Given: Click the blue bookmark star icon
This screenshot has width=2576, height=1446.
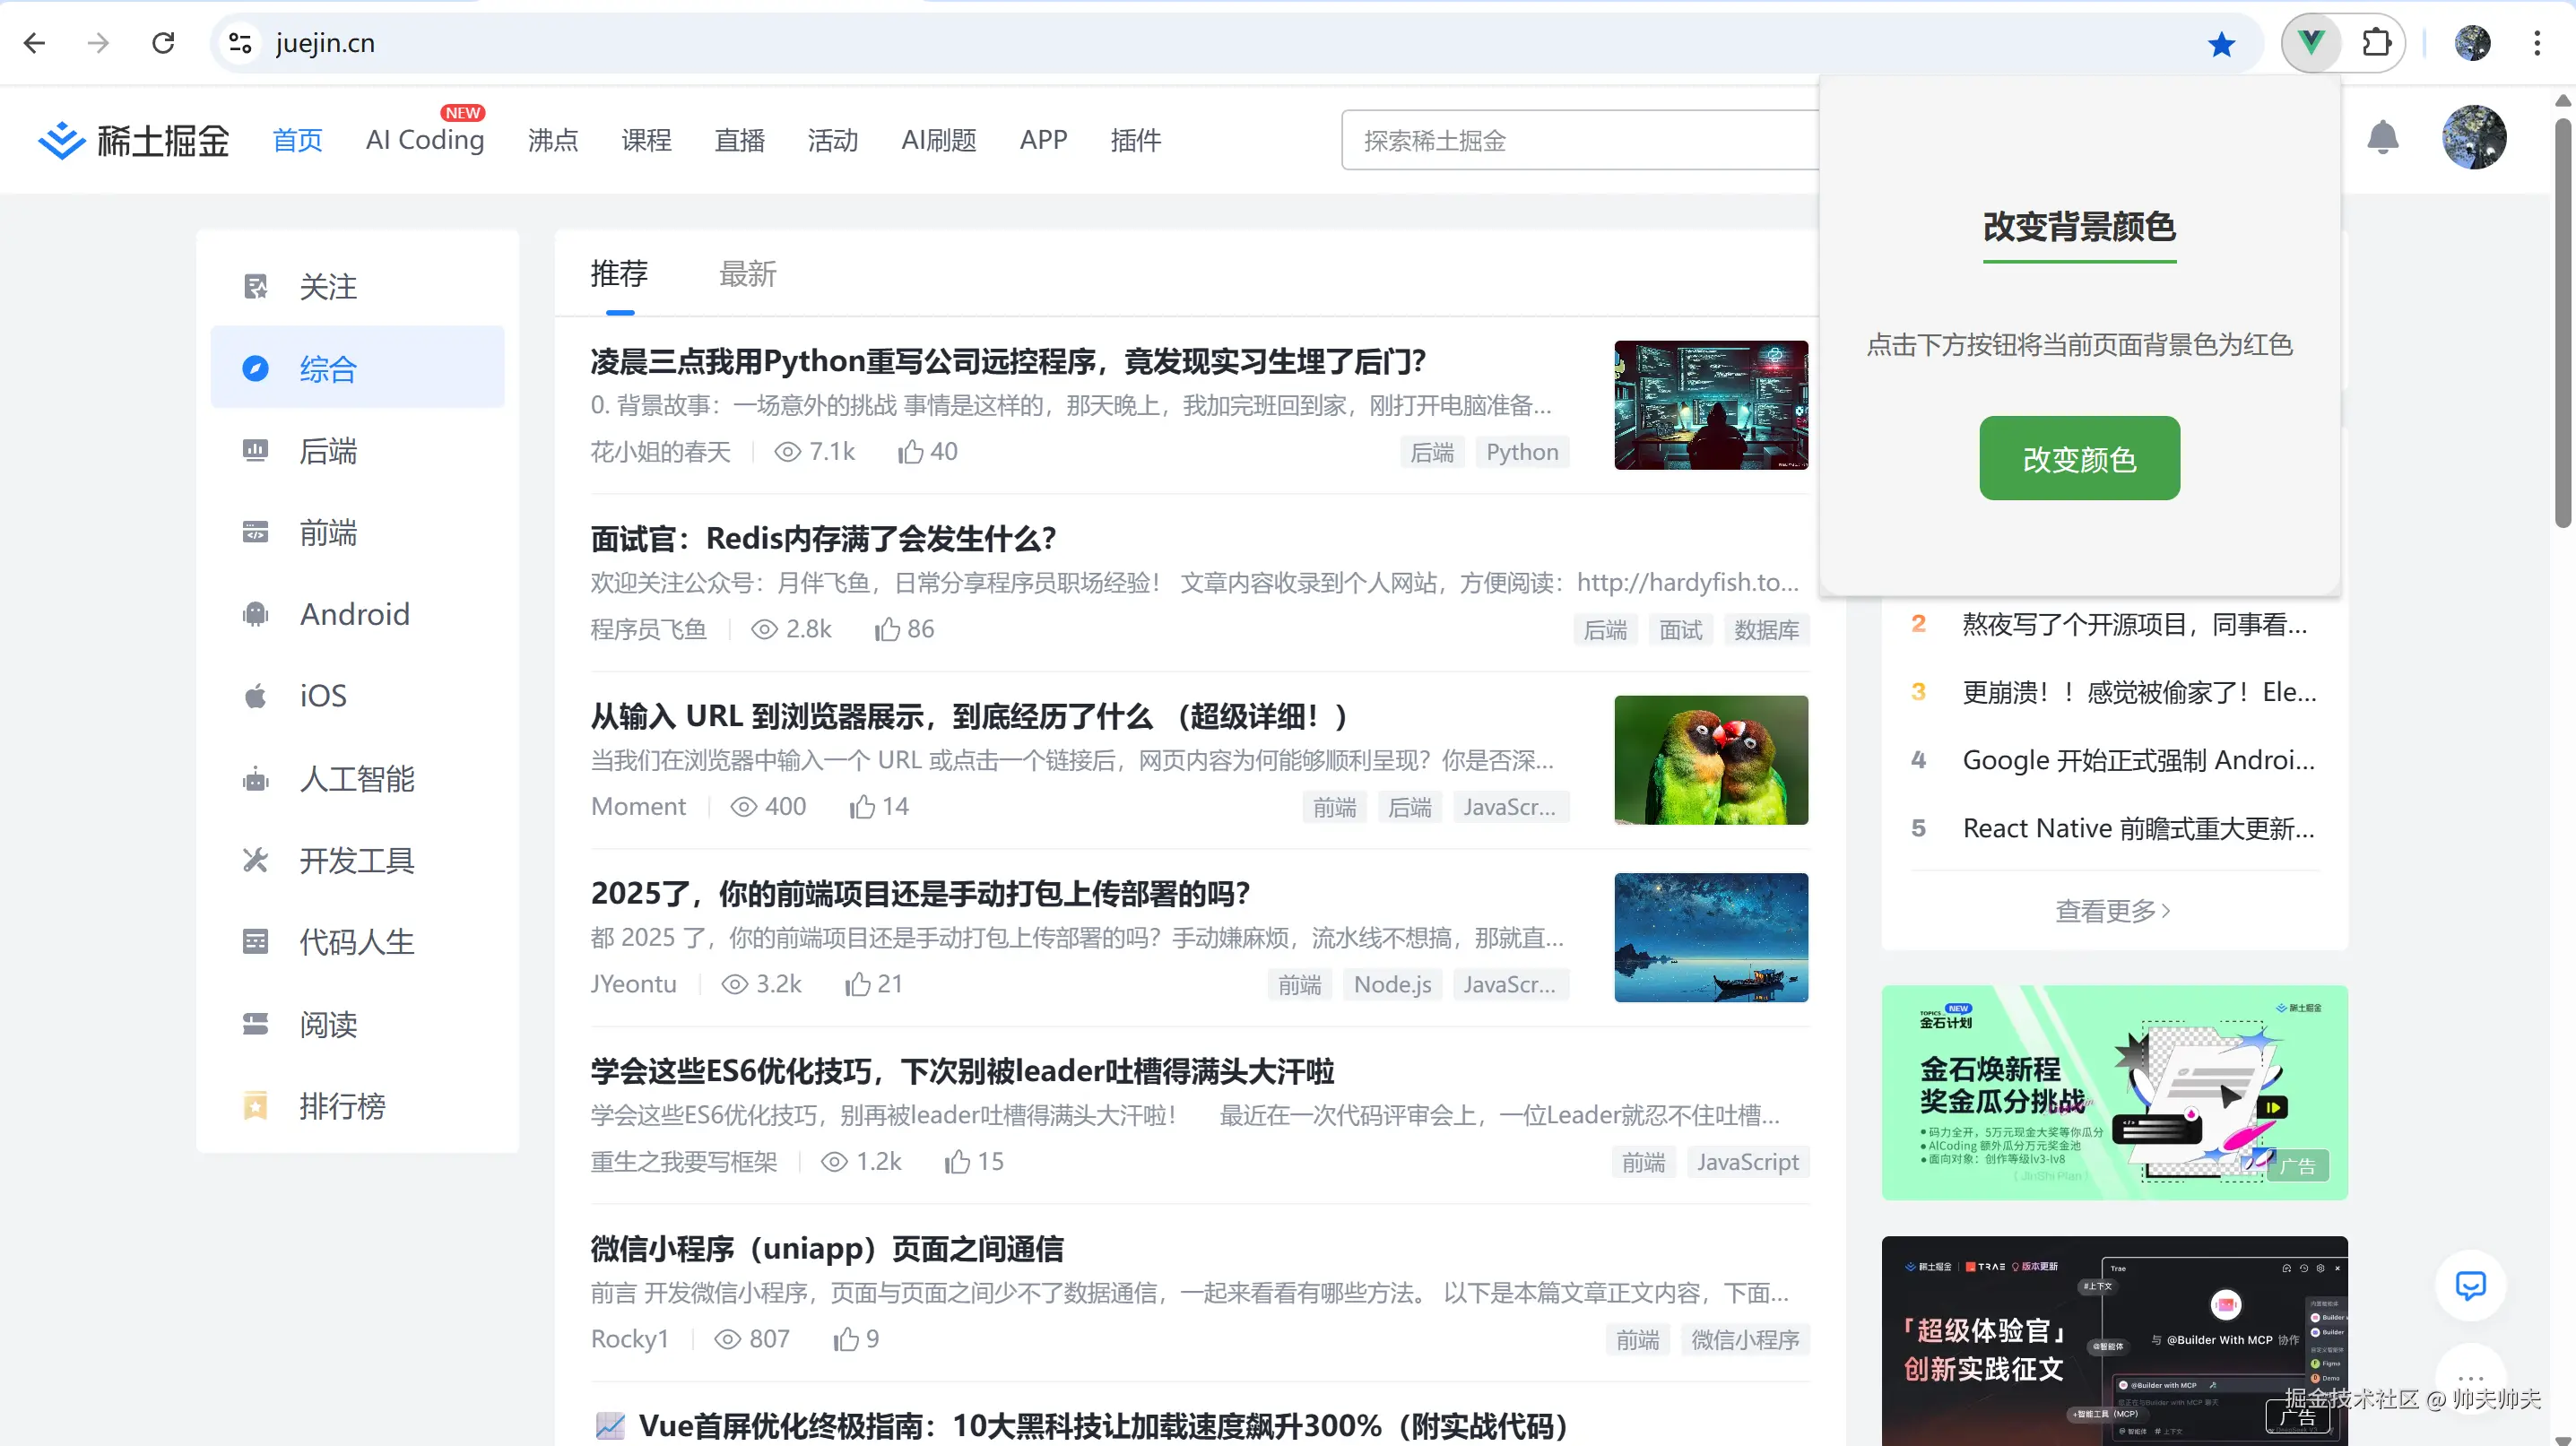Looking at the screenshot, I should tap(2221, 44).
